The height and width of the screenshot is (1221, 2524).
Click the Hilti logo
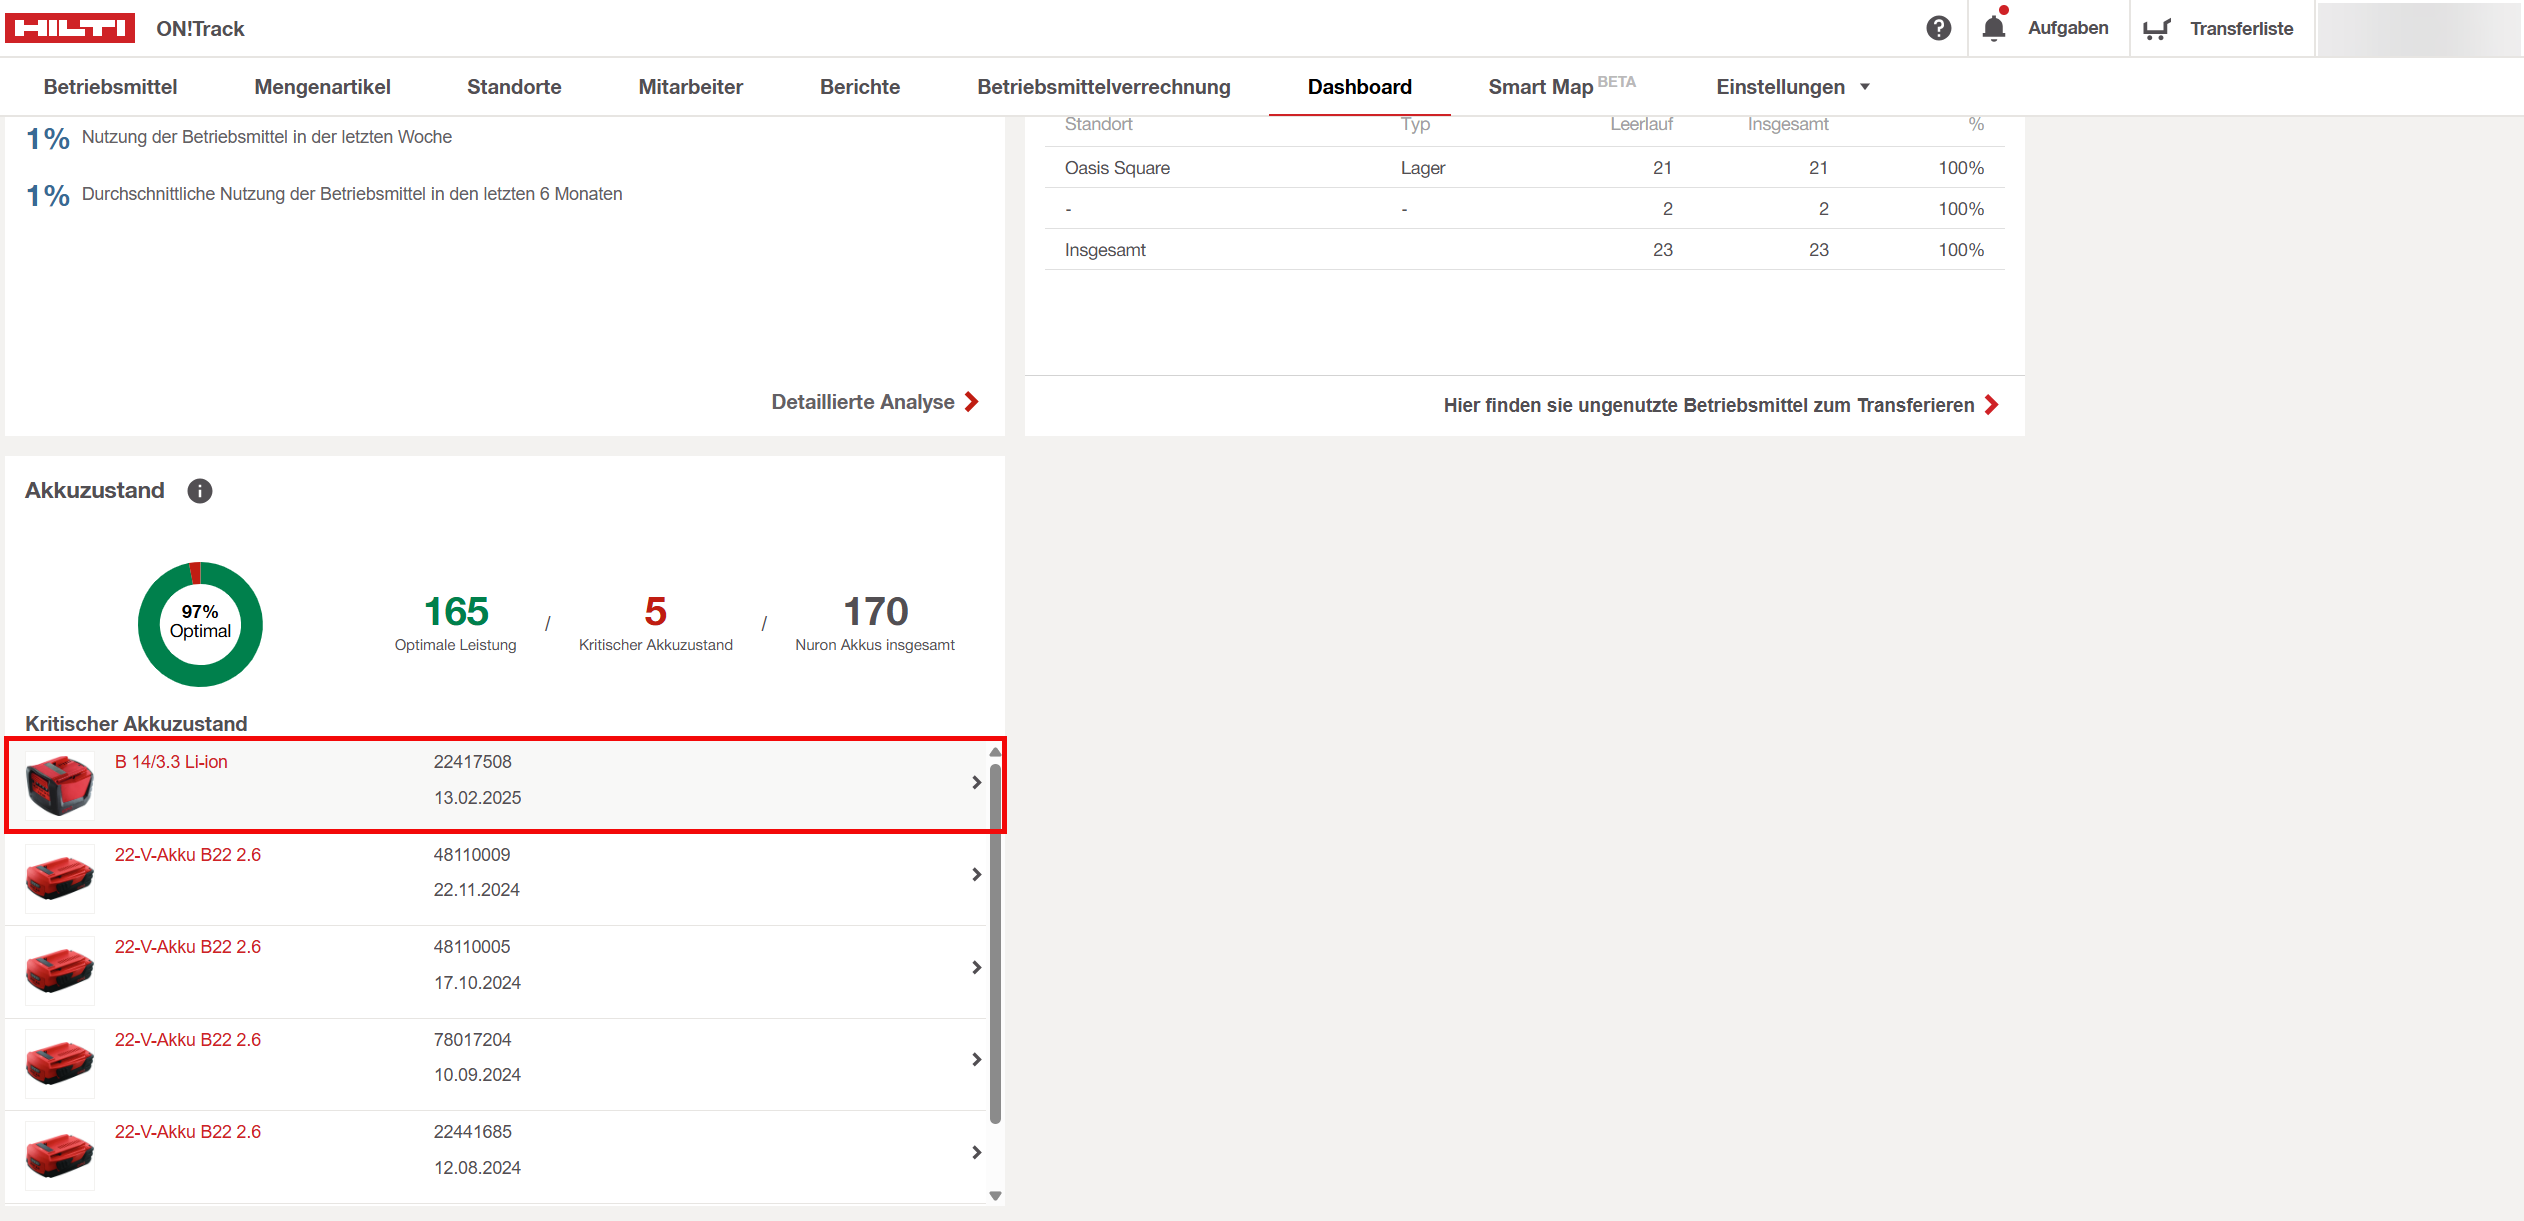70,28
